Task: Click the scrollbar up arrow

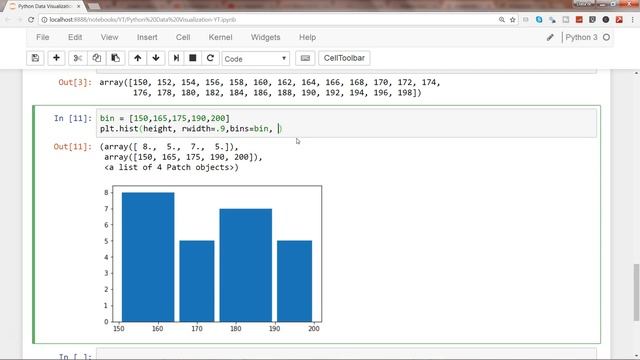Action: coord(636,73)
